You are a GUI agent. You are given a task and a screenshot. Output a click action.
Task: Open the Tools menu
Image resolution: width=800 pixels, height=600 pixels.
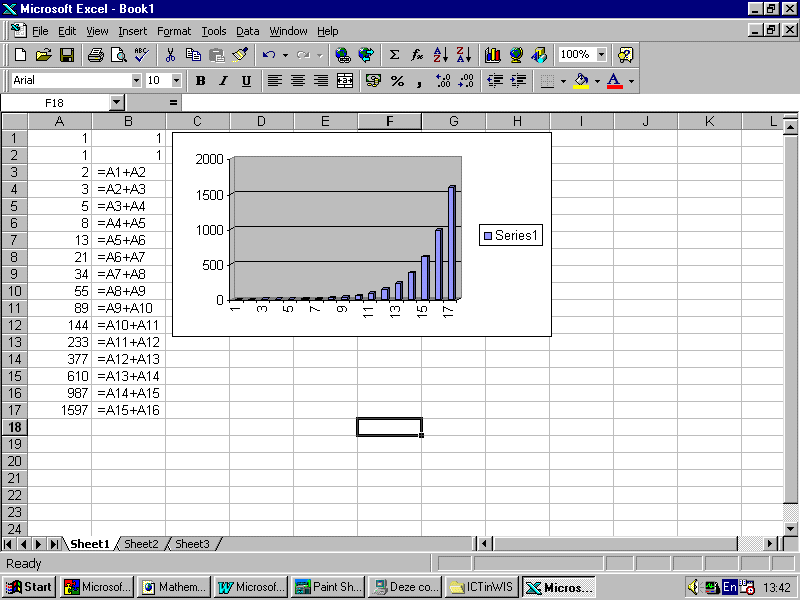214,32
